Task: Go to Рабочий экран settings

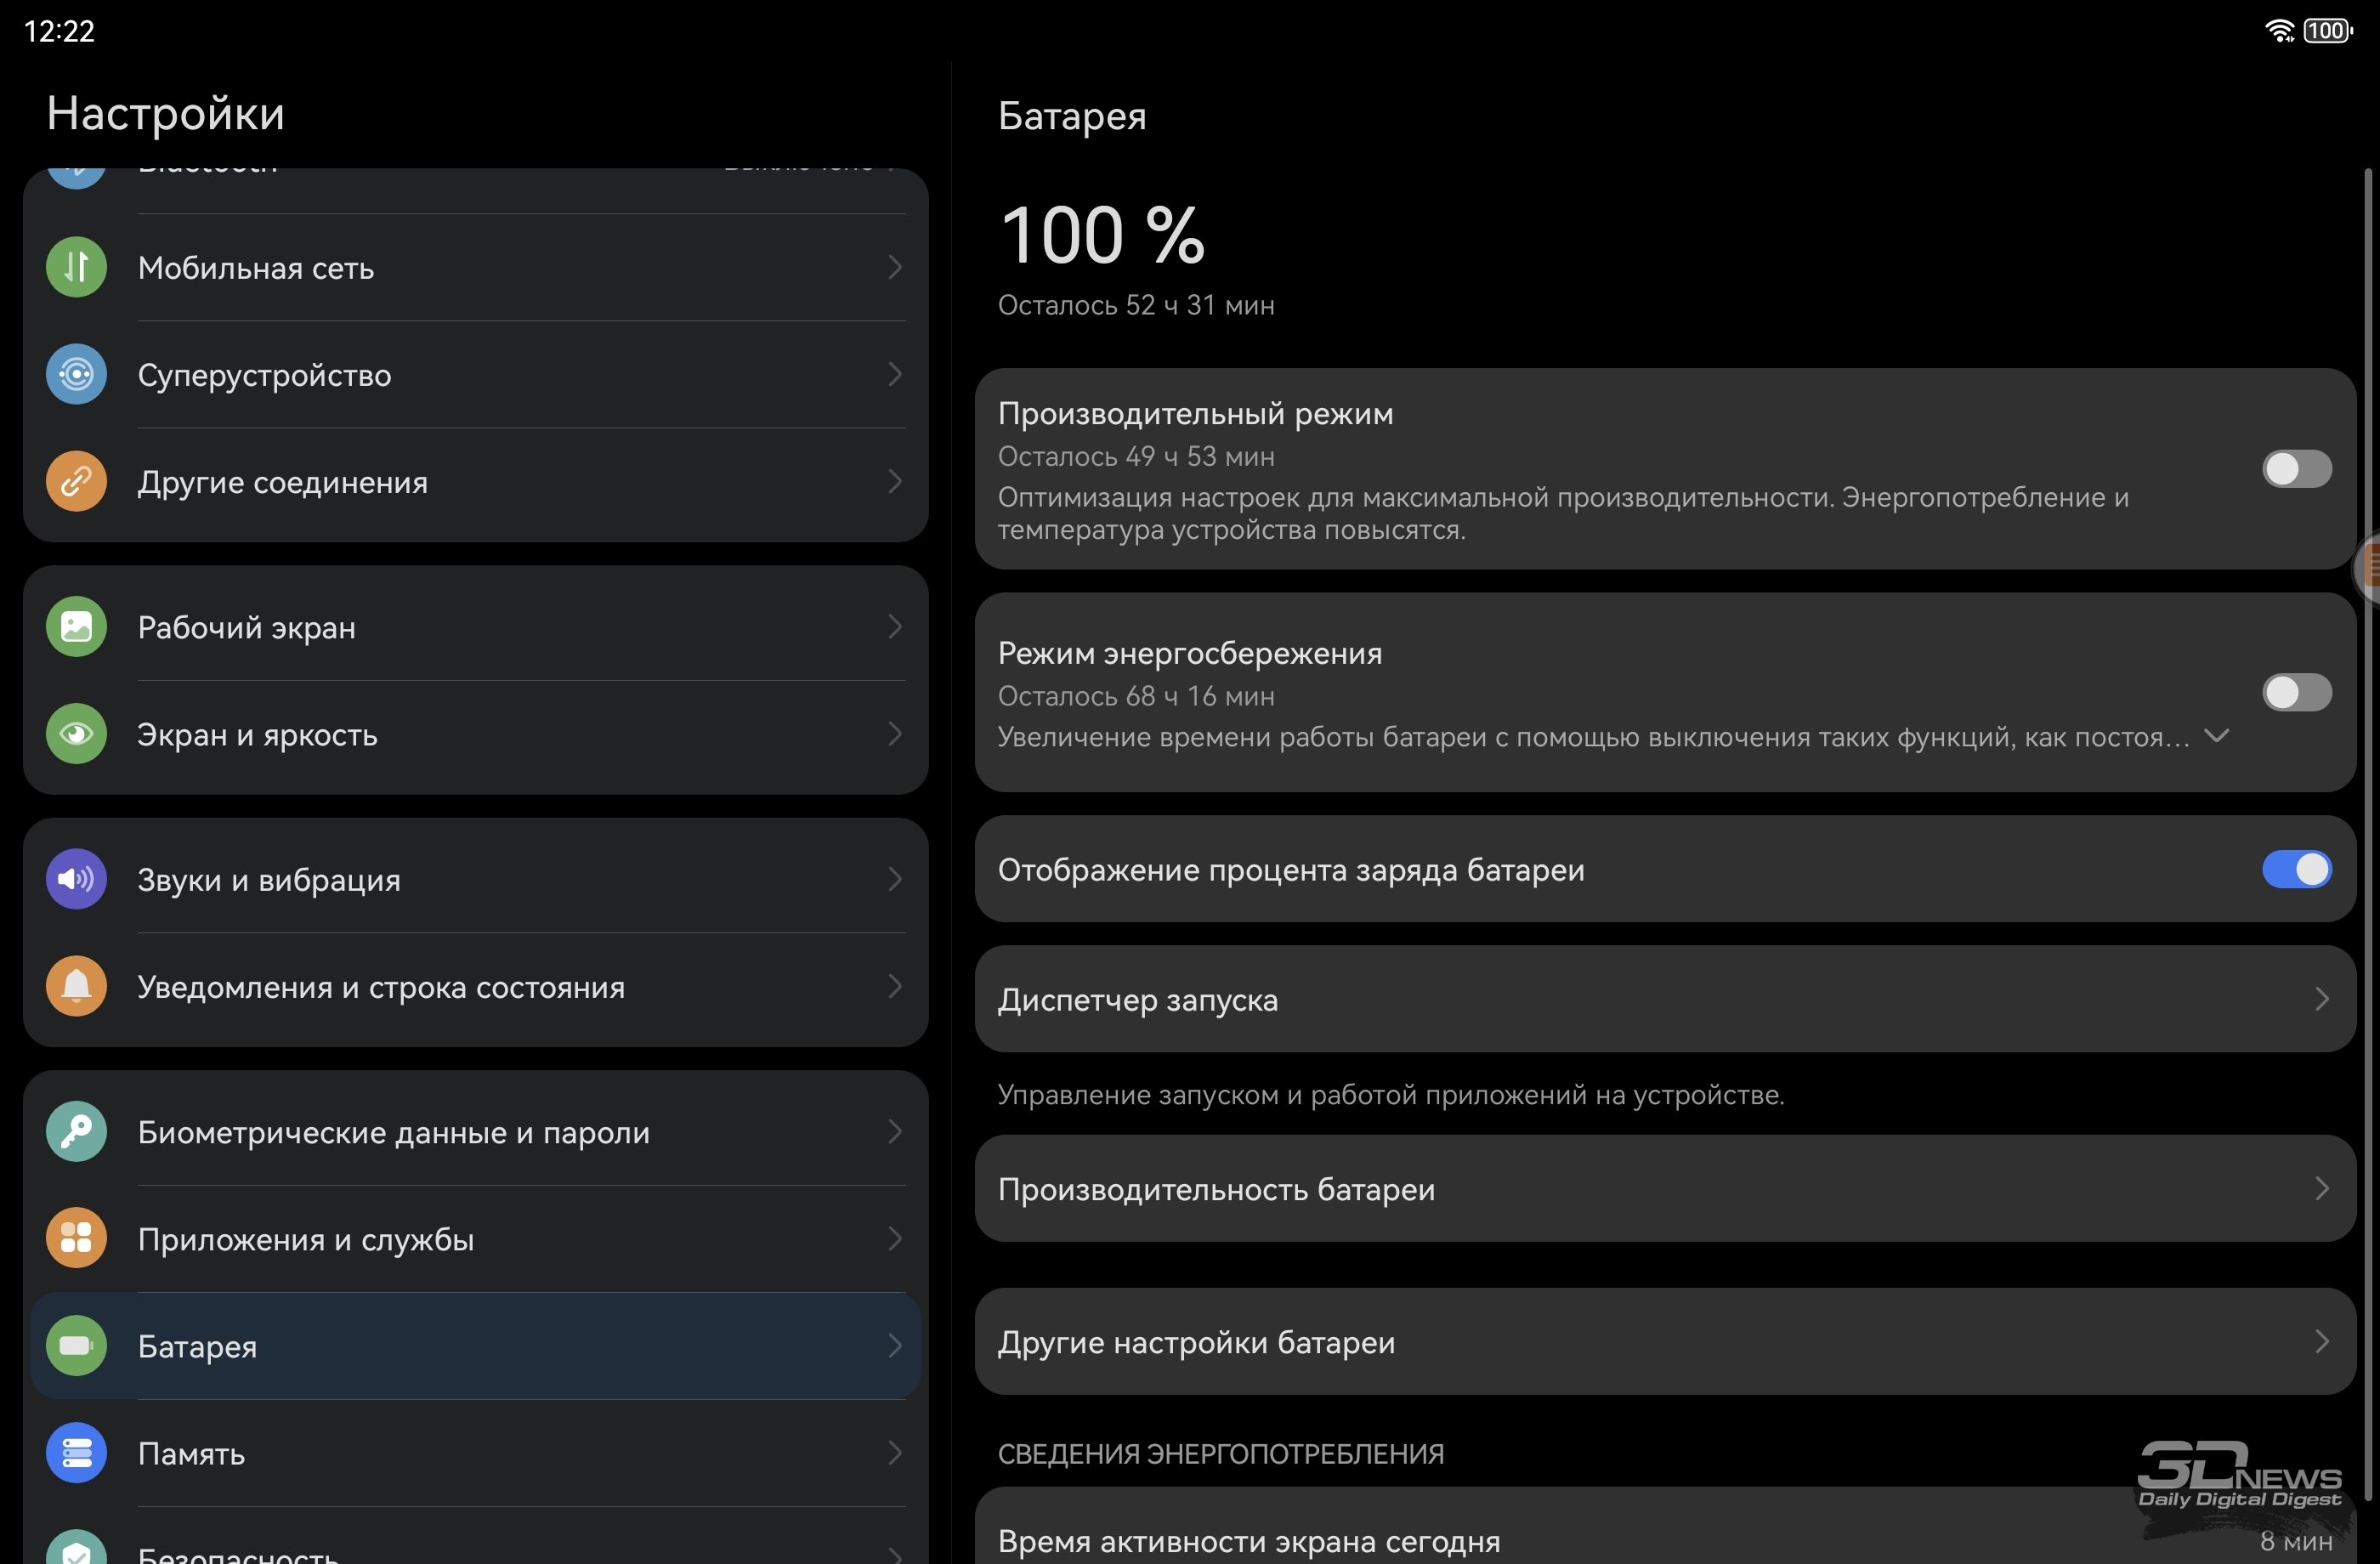Action: [476, 627]
